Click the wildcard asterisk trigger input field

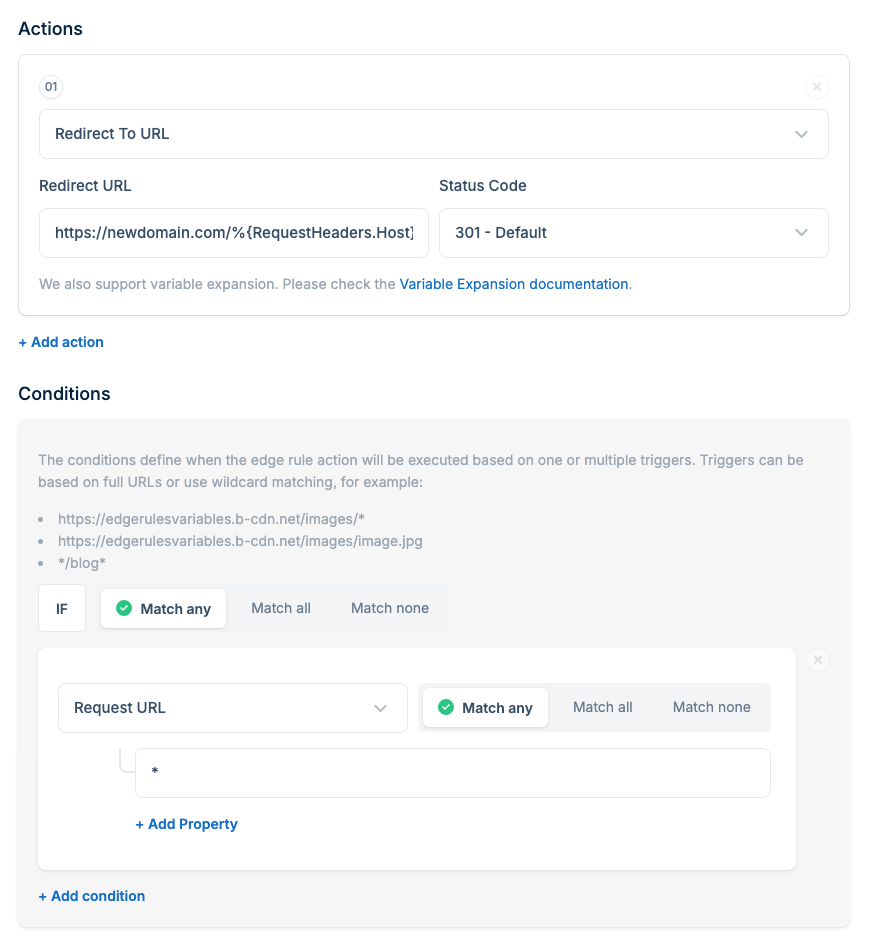point(452,772)
